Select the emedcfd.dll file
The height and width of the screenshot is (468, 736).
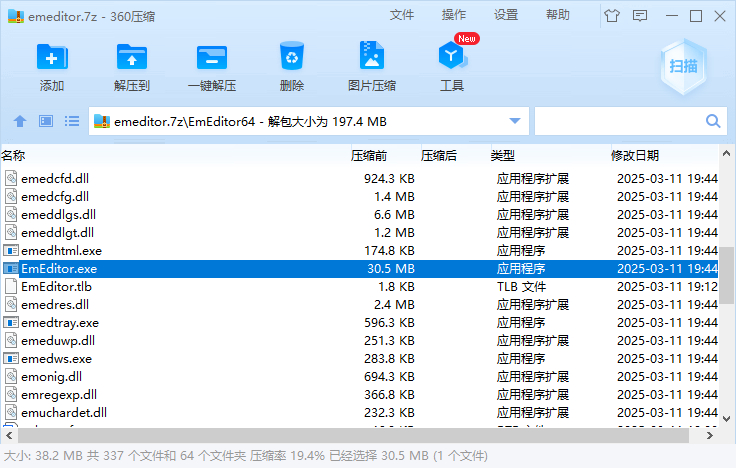pyautogui.click(x=55, y=178)
